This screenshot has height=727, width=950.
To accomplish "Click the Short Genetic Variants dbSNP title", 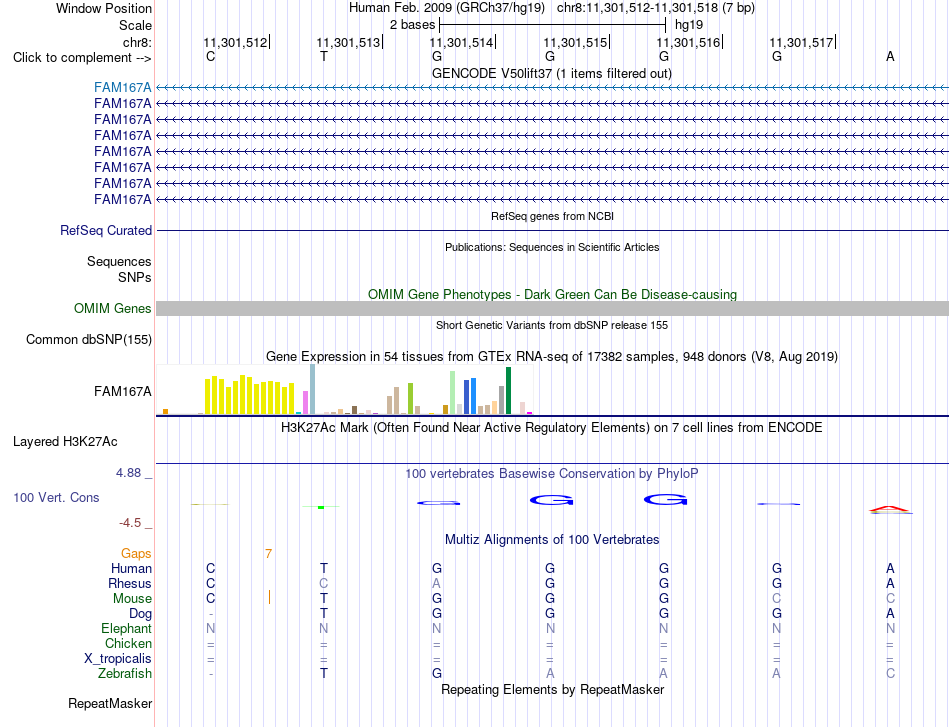I will 552,325.
